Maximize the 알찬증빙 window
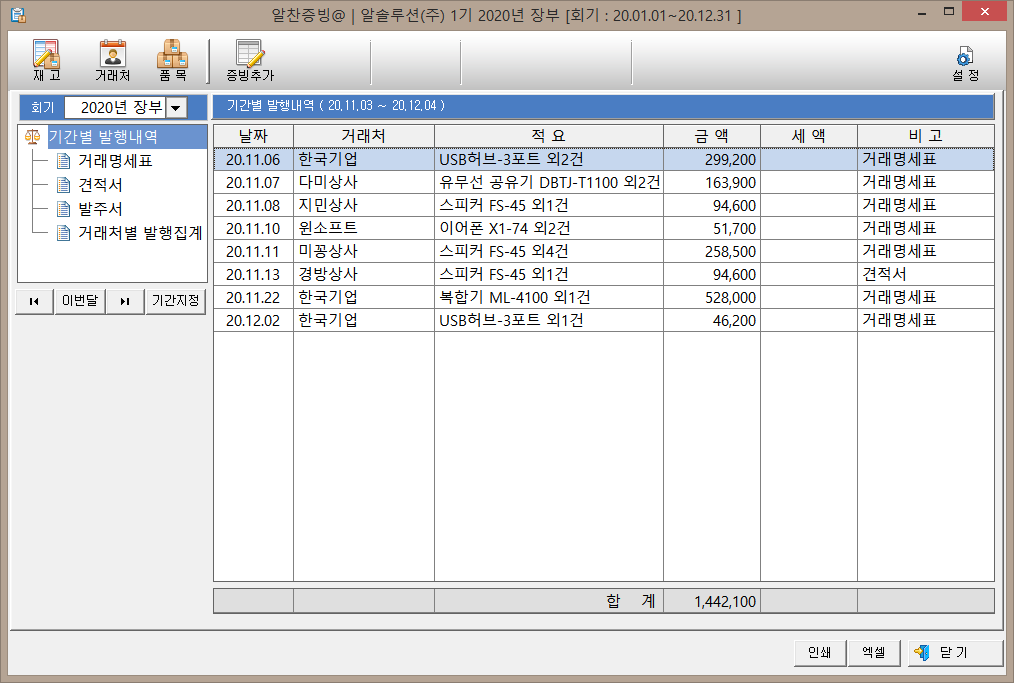The height and width of the screenshot is (683, 1014). pyautogui.click(x=949, y=12)
